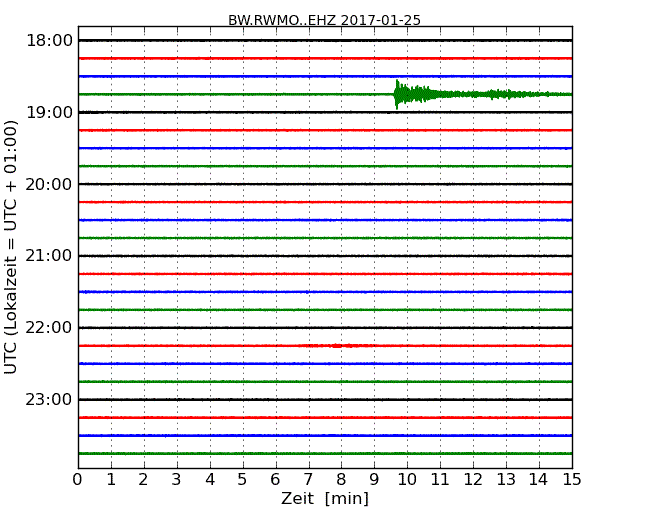This screenshot has width=650, height=520.
Task: Click the Zeit [min] axis label
Action: (x=325, y=498)
